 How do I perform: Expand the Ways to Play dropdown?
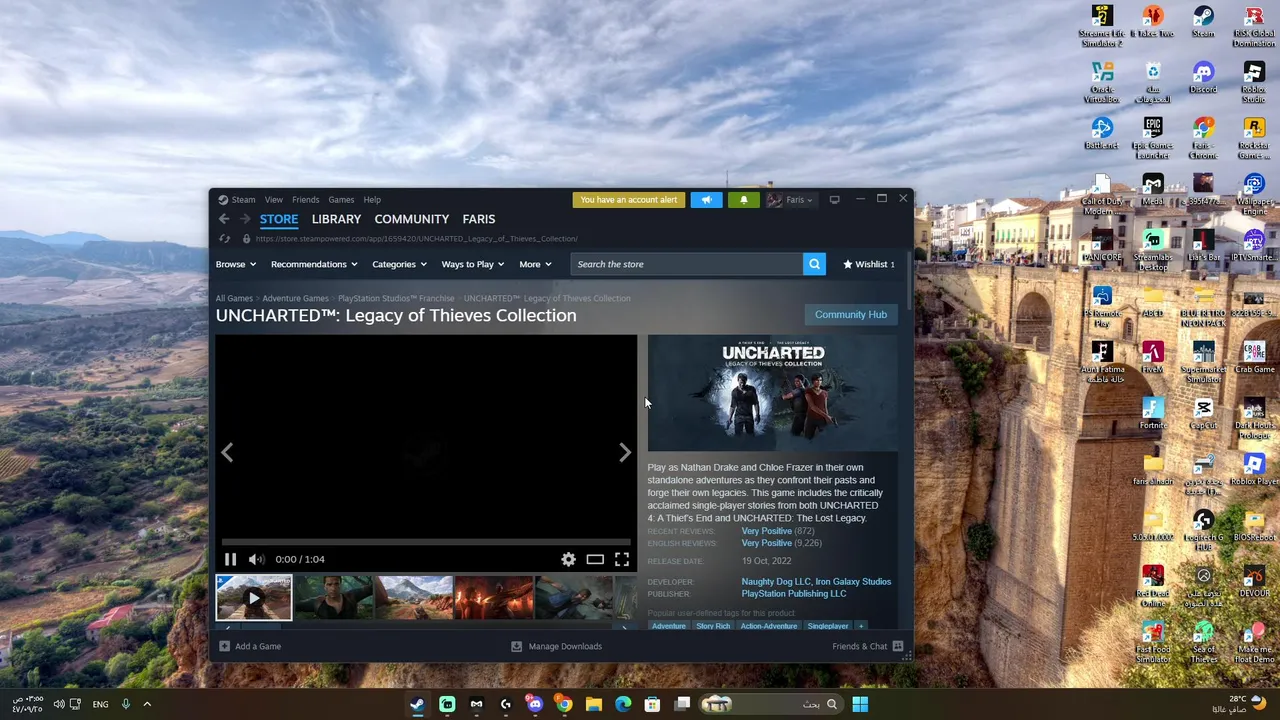click(473, 264)
